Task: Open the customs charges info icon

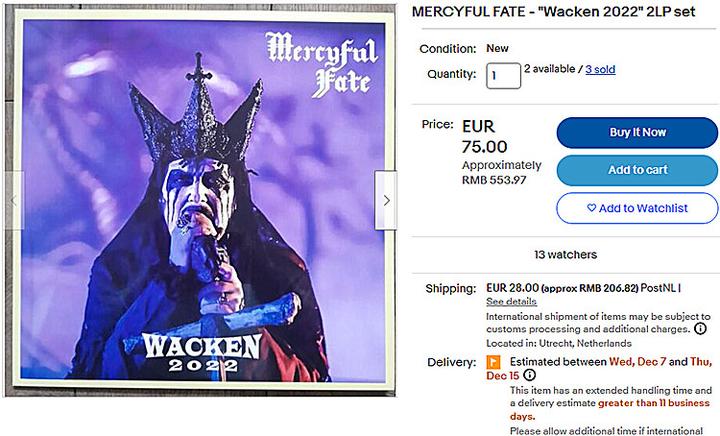Action: click(x=700, y=329)
